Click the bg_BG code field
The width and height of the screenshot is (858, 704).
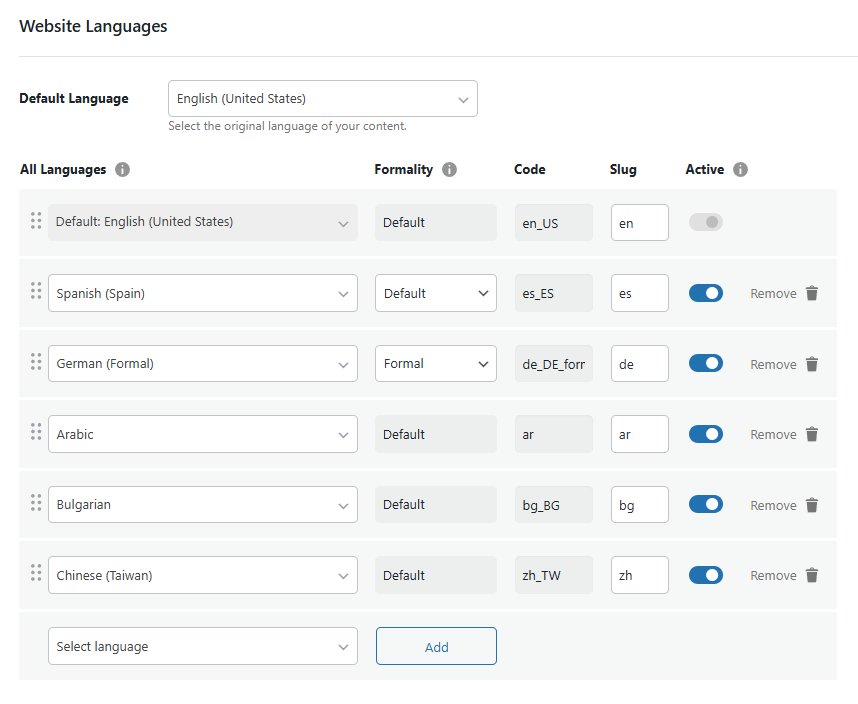coord(554,505)
